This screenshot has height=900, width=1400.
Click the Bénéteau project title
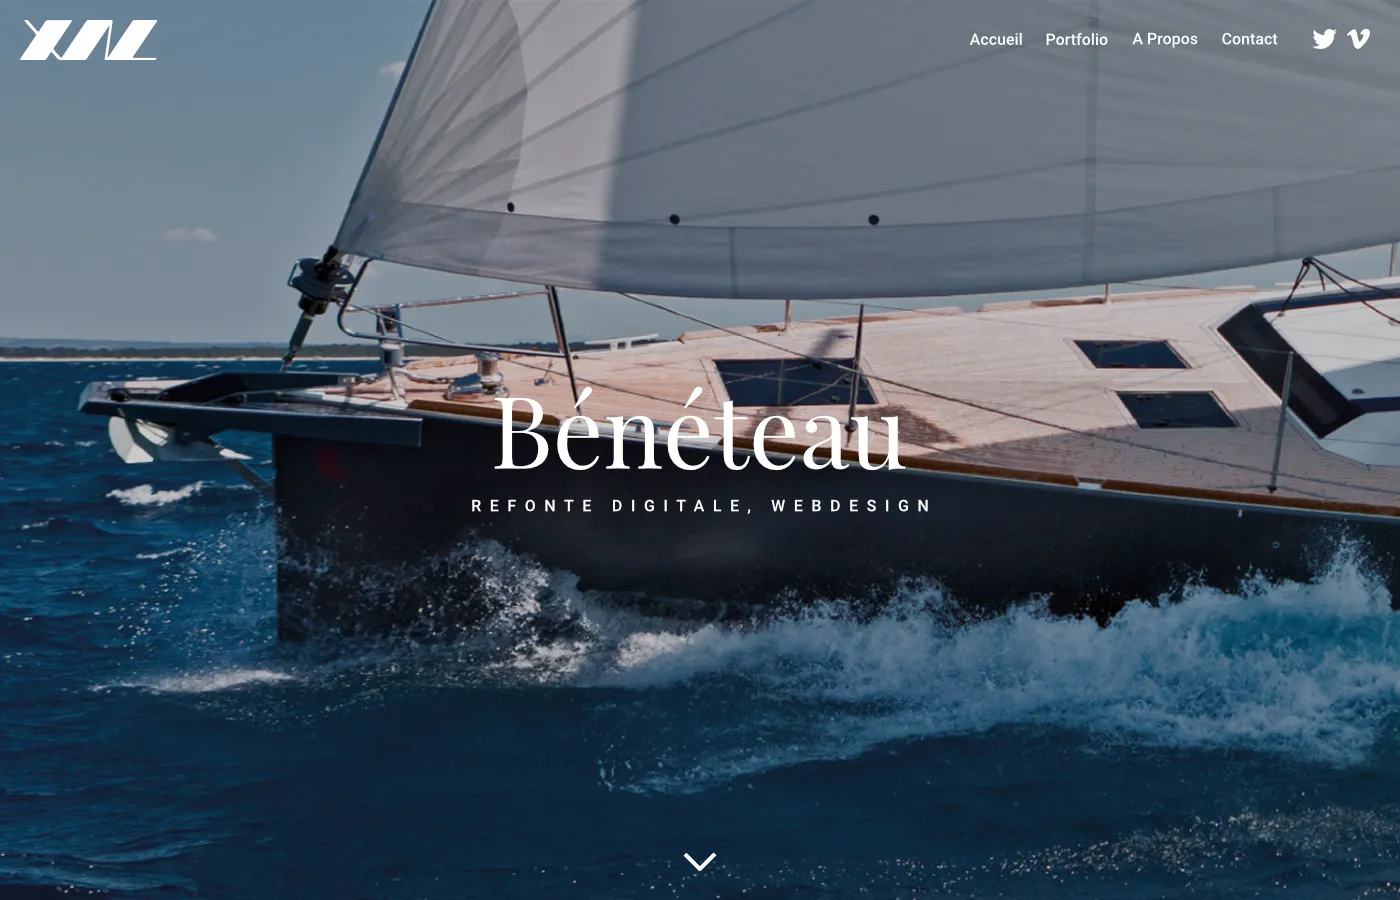pos(699,432)
